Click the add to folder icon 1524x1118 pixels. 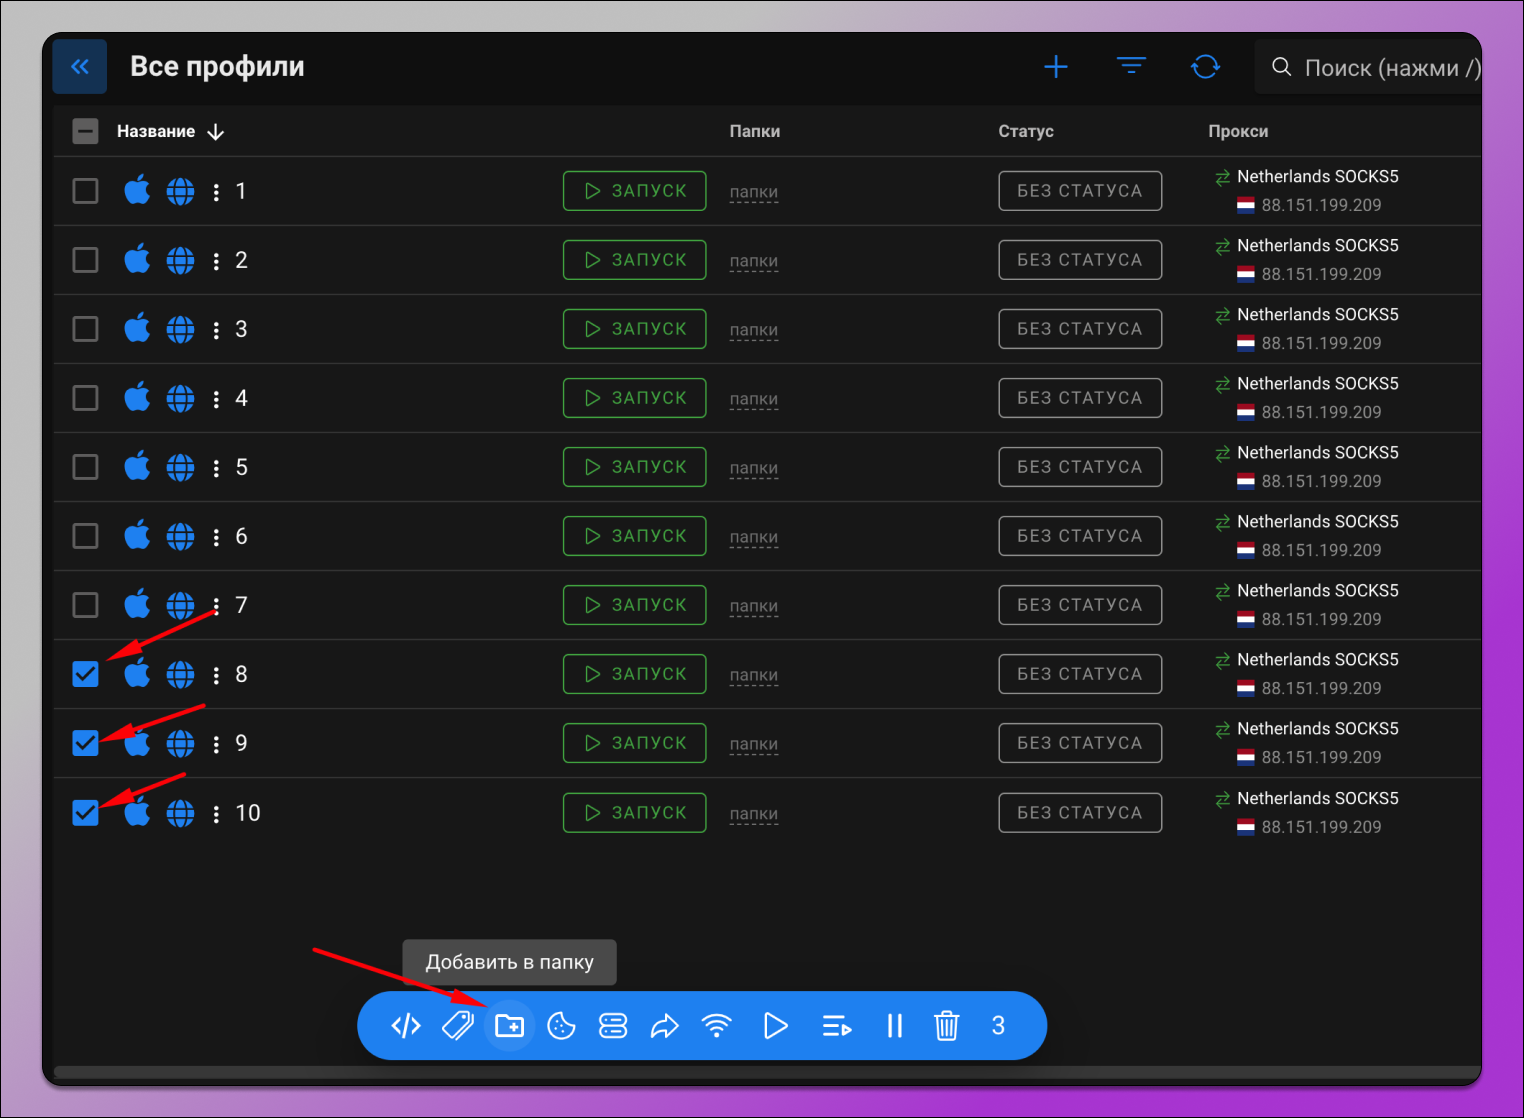coord(509,1026)
